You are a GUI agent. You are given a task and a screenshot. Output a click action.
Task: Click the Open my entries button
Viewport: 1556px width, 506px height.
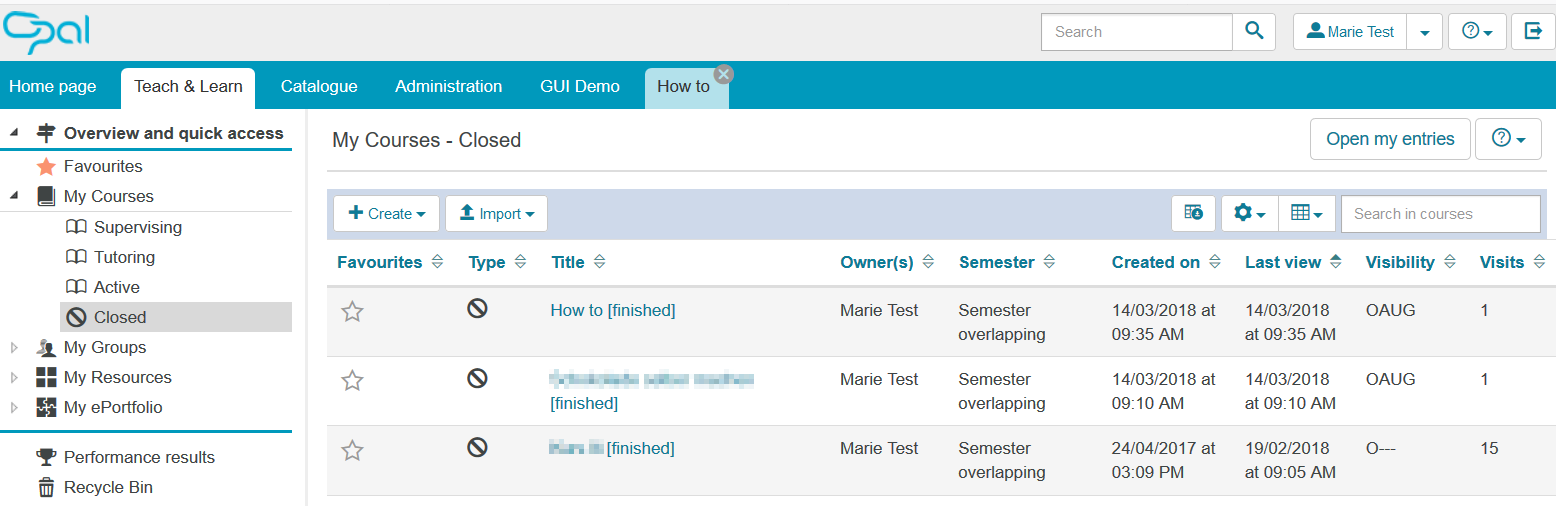[x=1389, y=139]
